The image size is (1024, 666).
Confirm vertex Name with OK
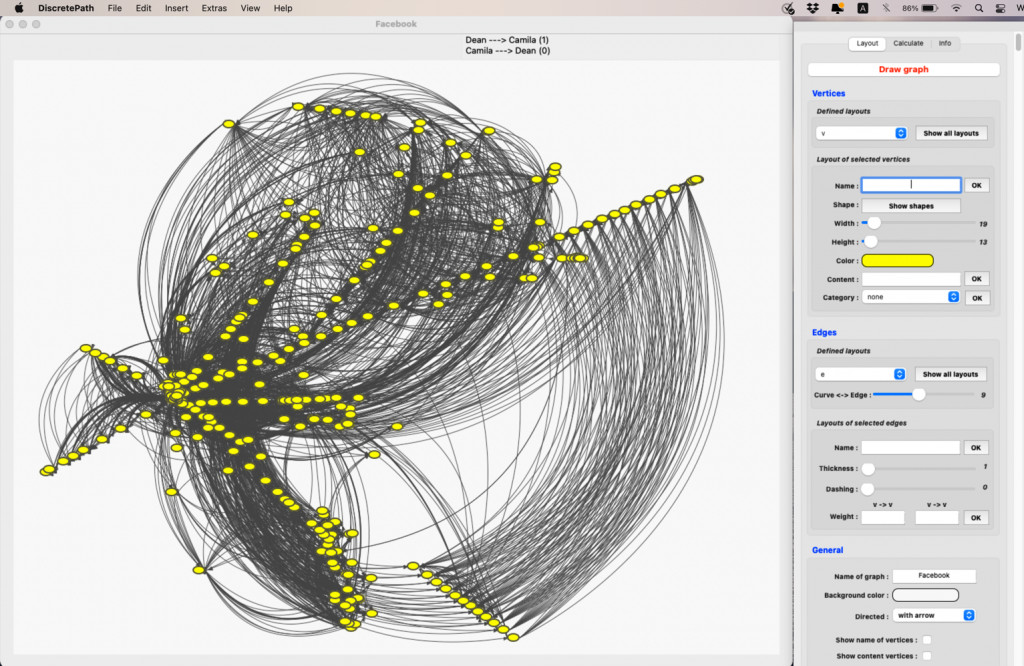click(x=976, y=185)
